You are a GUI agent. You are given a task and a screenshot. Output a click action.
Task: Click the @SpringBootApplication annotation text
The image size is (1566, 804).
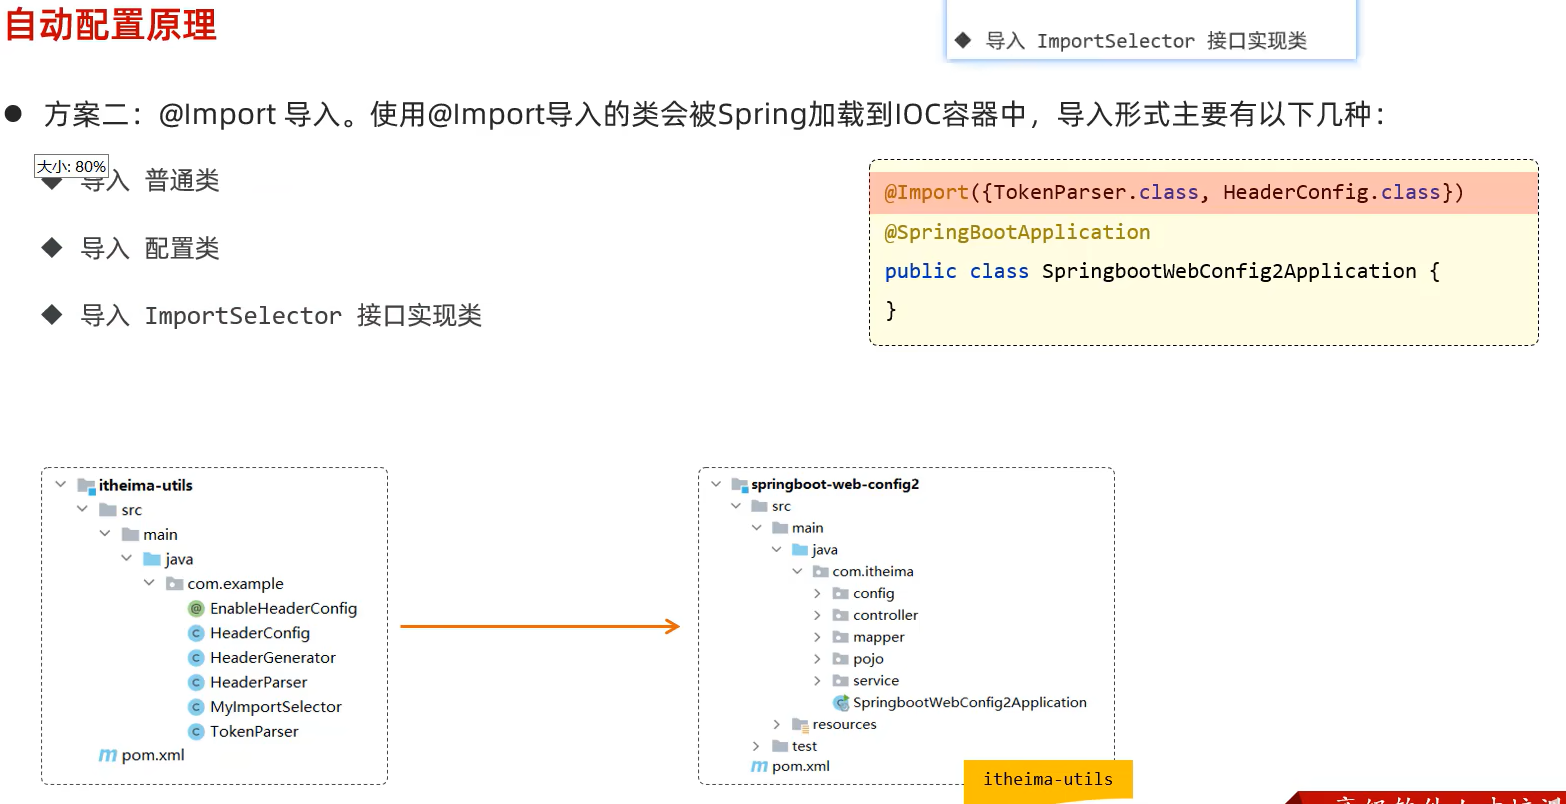coord(1017,232)
